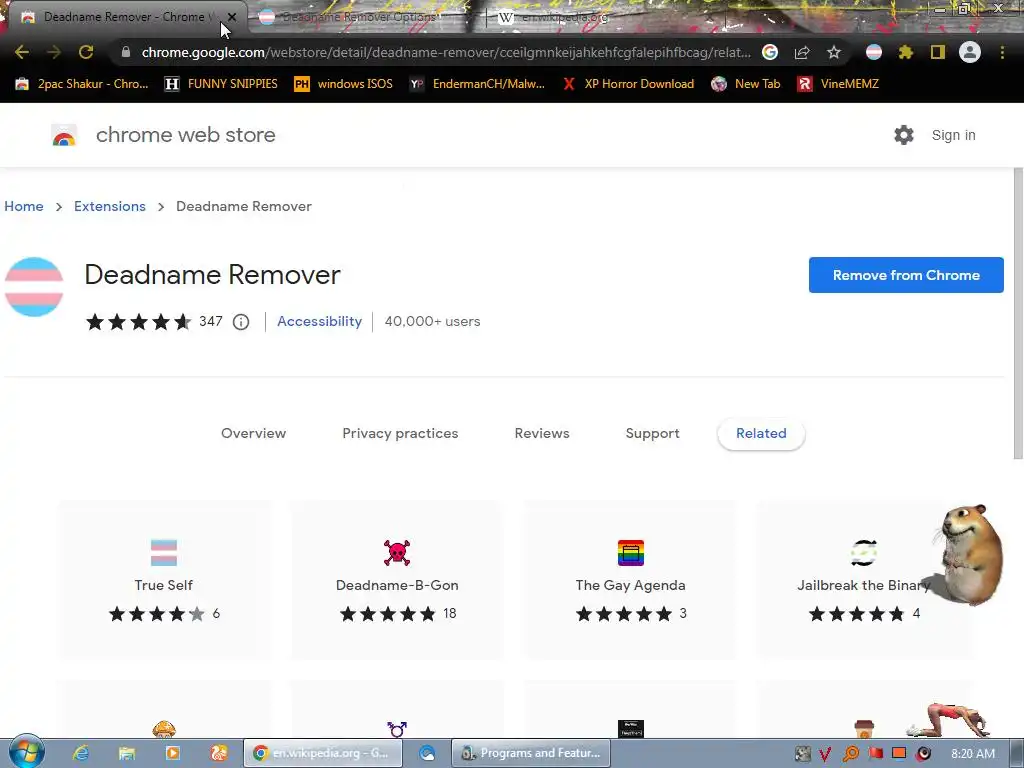The width and height of the screenshot is (1024, 768).
Task: Open the Privacy practices tab
Action: (400, 434)
